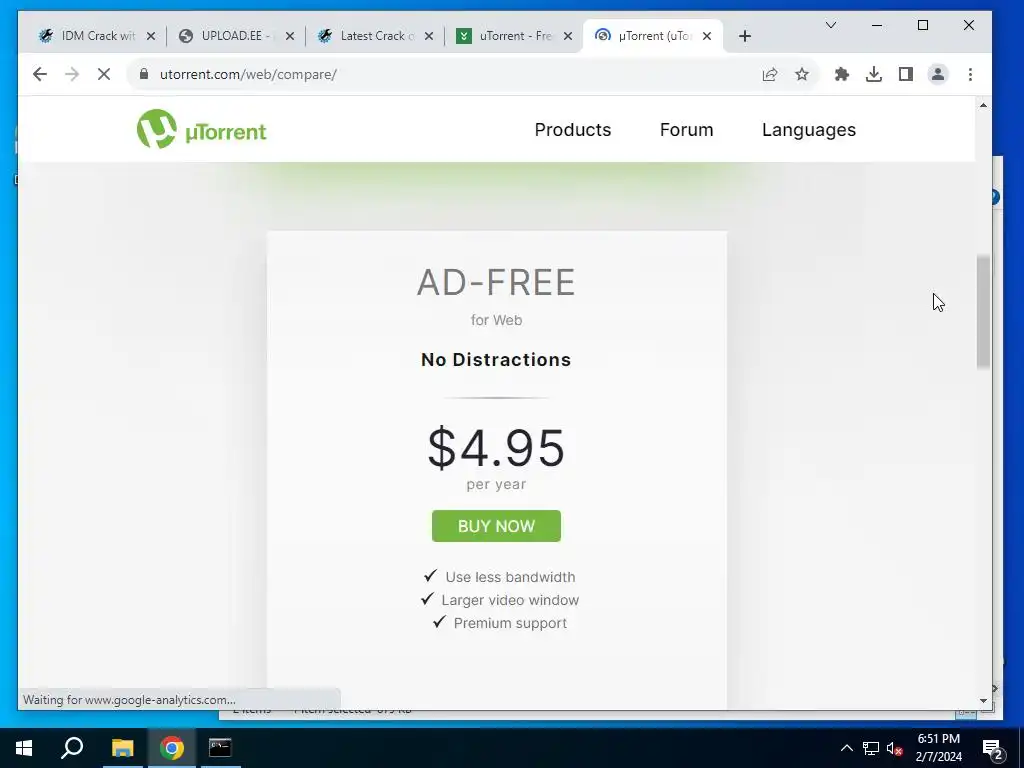This screenshot has width=1024, height=768.
Task: Click the scrollbar up arrow
Action: 984,105
